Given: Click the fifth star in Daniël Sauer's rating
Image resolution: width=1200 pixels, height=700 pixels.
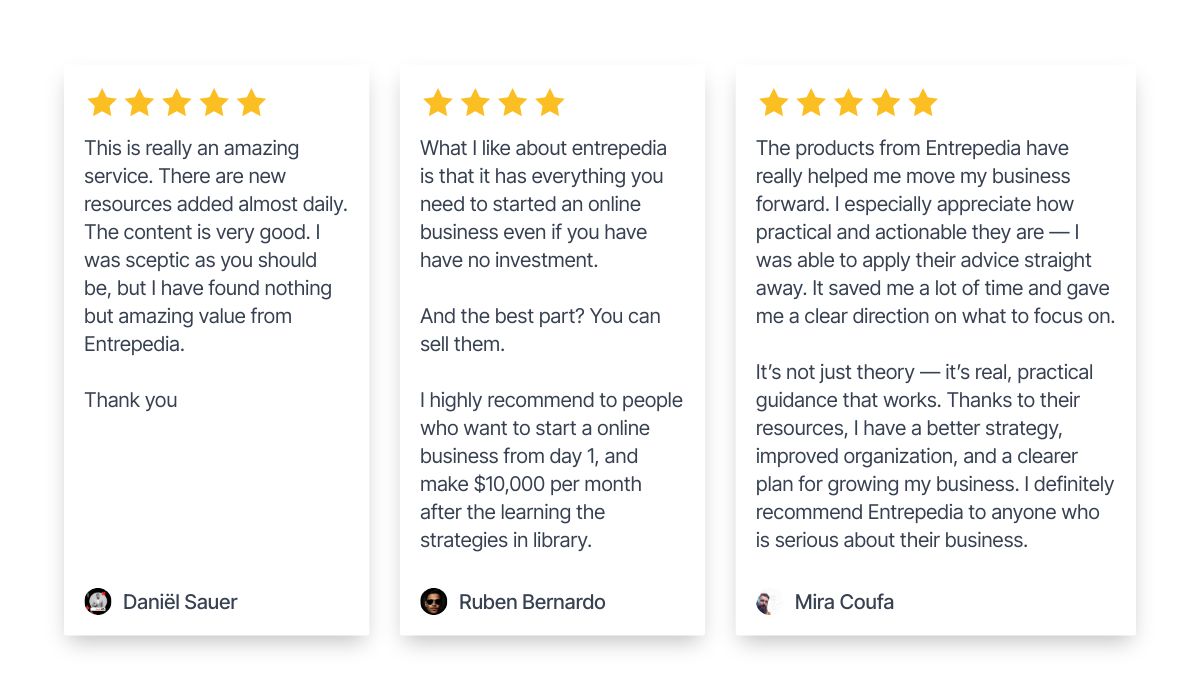Looking at the screenshot, I should (252, 103).
